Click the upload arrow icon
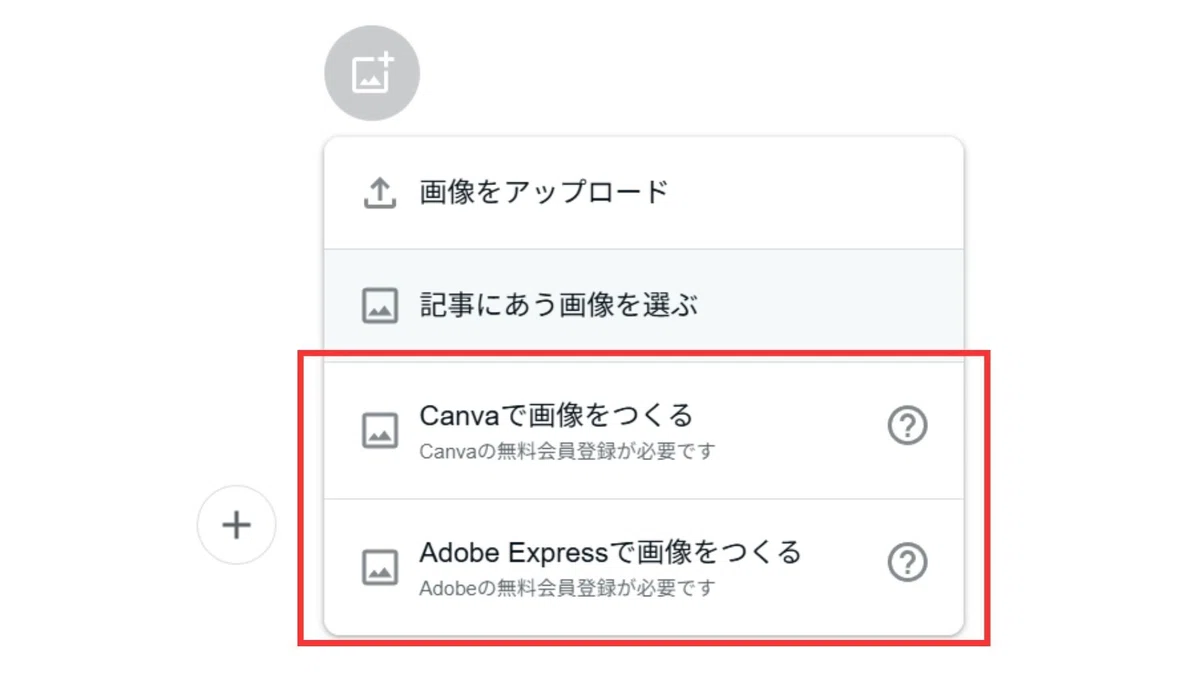Screen dimensions: 1200x675 [379, 193]
